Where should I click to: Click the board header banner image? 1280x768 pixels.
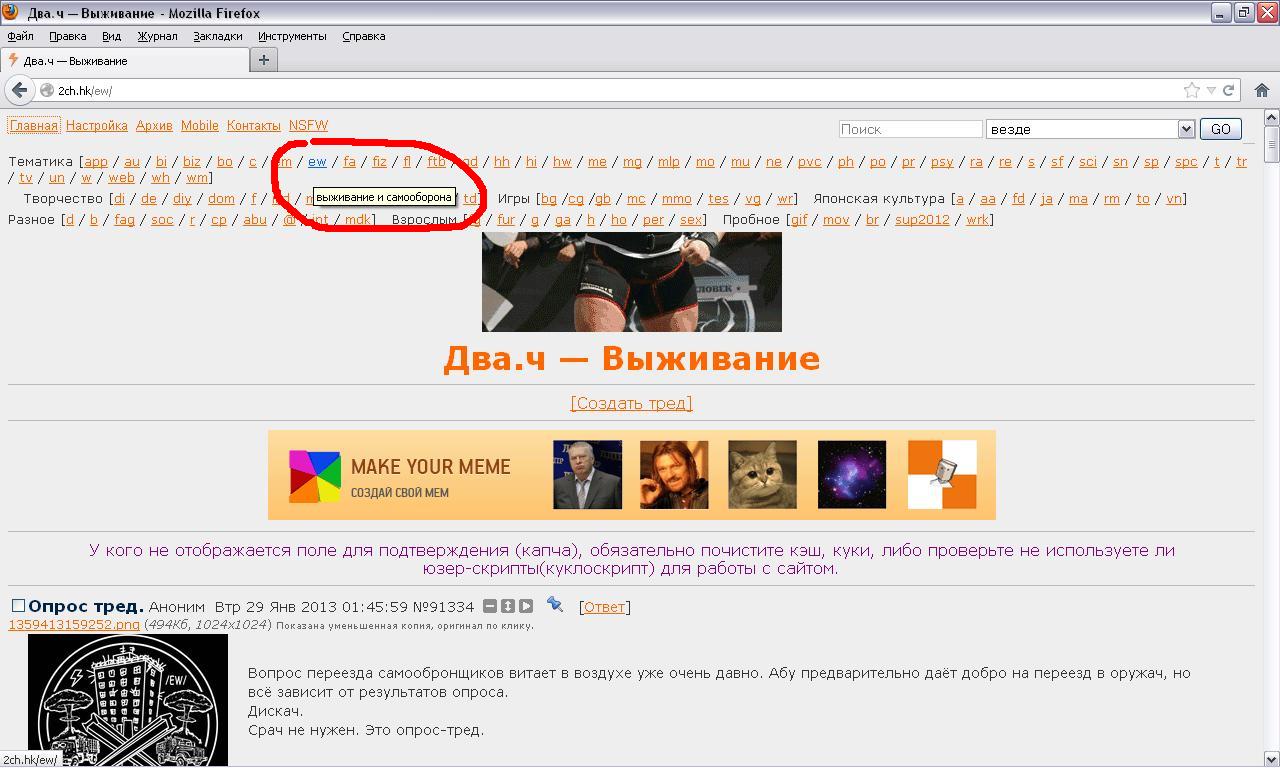[x=632, y=282]
